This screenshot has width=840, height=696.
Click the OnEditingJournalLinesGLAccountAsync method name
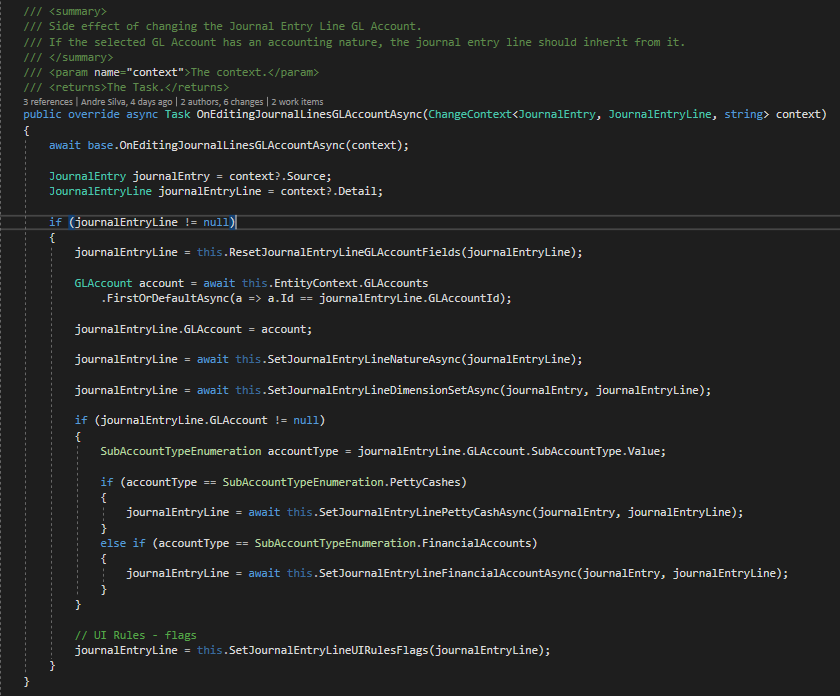click(309, 114)
